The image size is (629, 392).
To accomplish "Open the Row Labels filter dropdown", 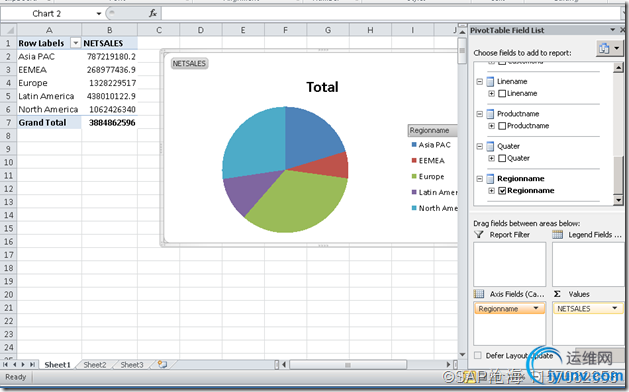I will [75, 43].
